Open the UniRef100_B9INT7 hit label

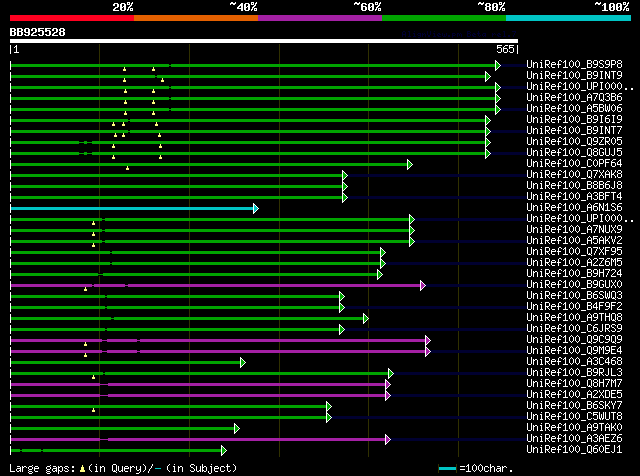click(574, 131)
